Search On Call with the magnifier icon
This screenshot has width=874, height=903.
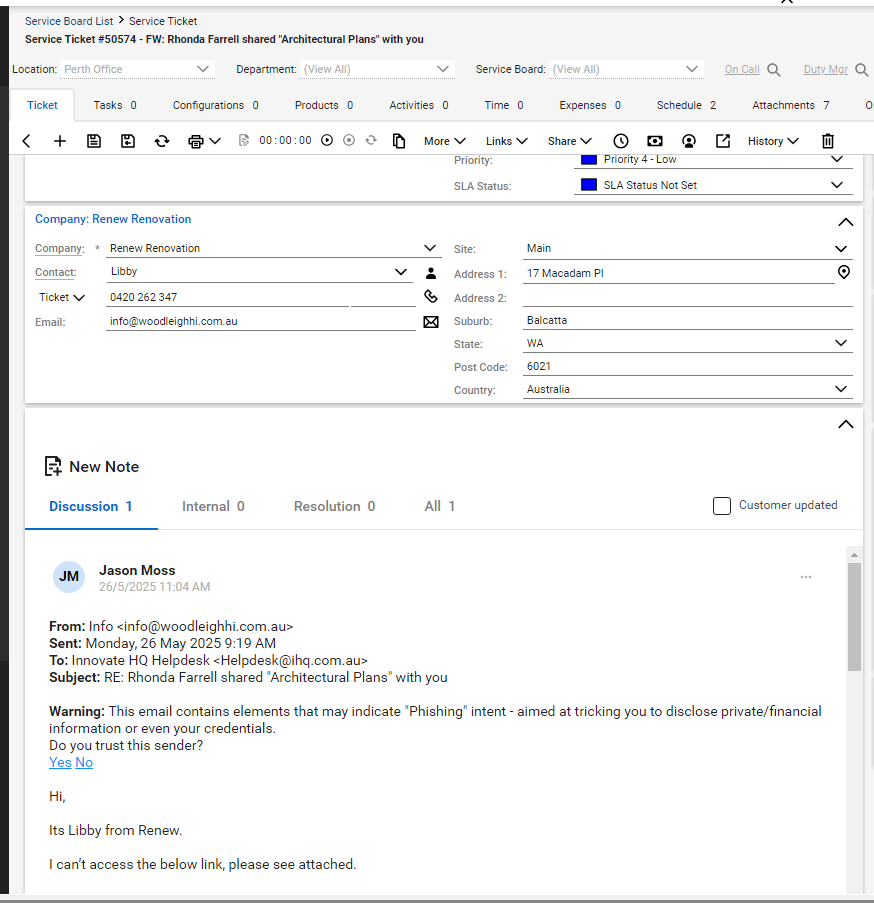tap(774, 70)
